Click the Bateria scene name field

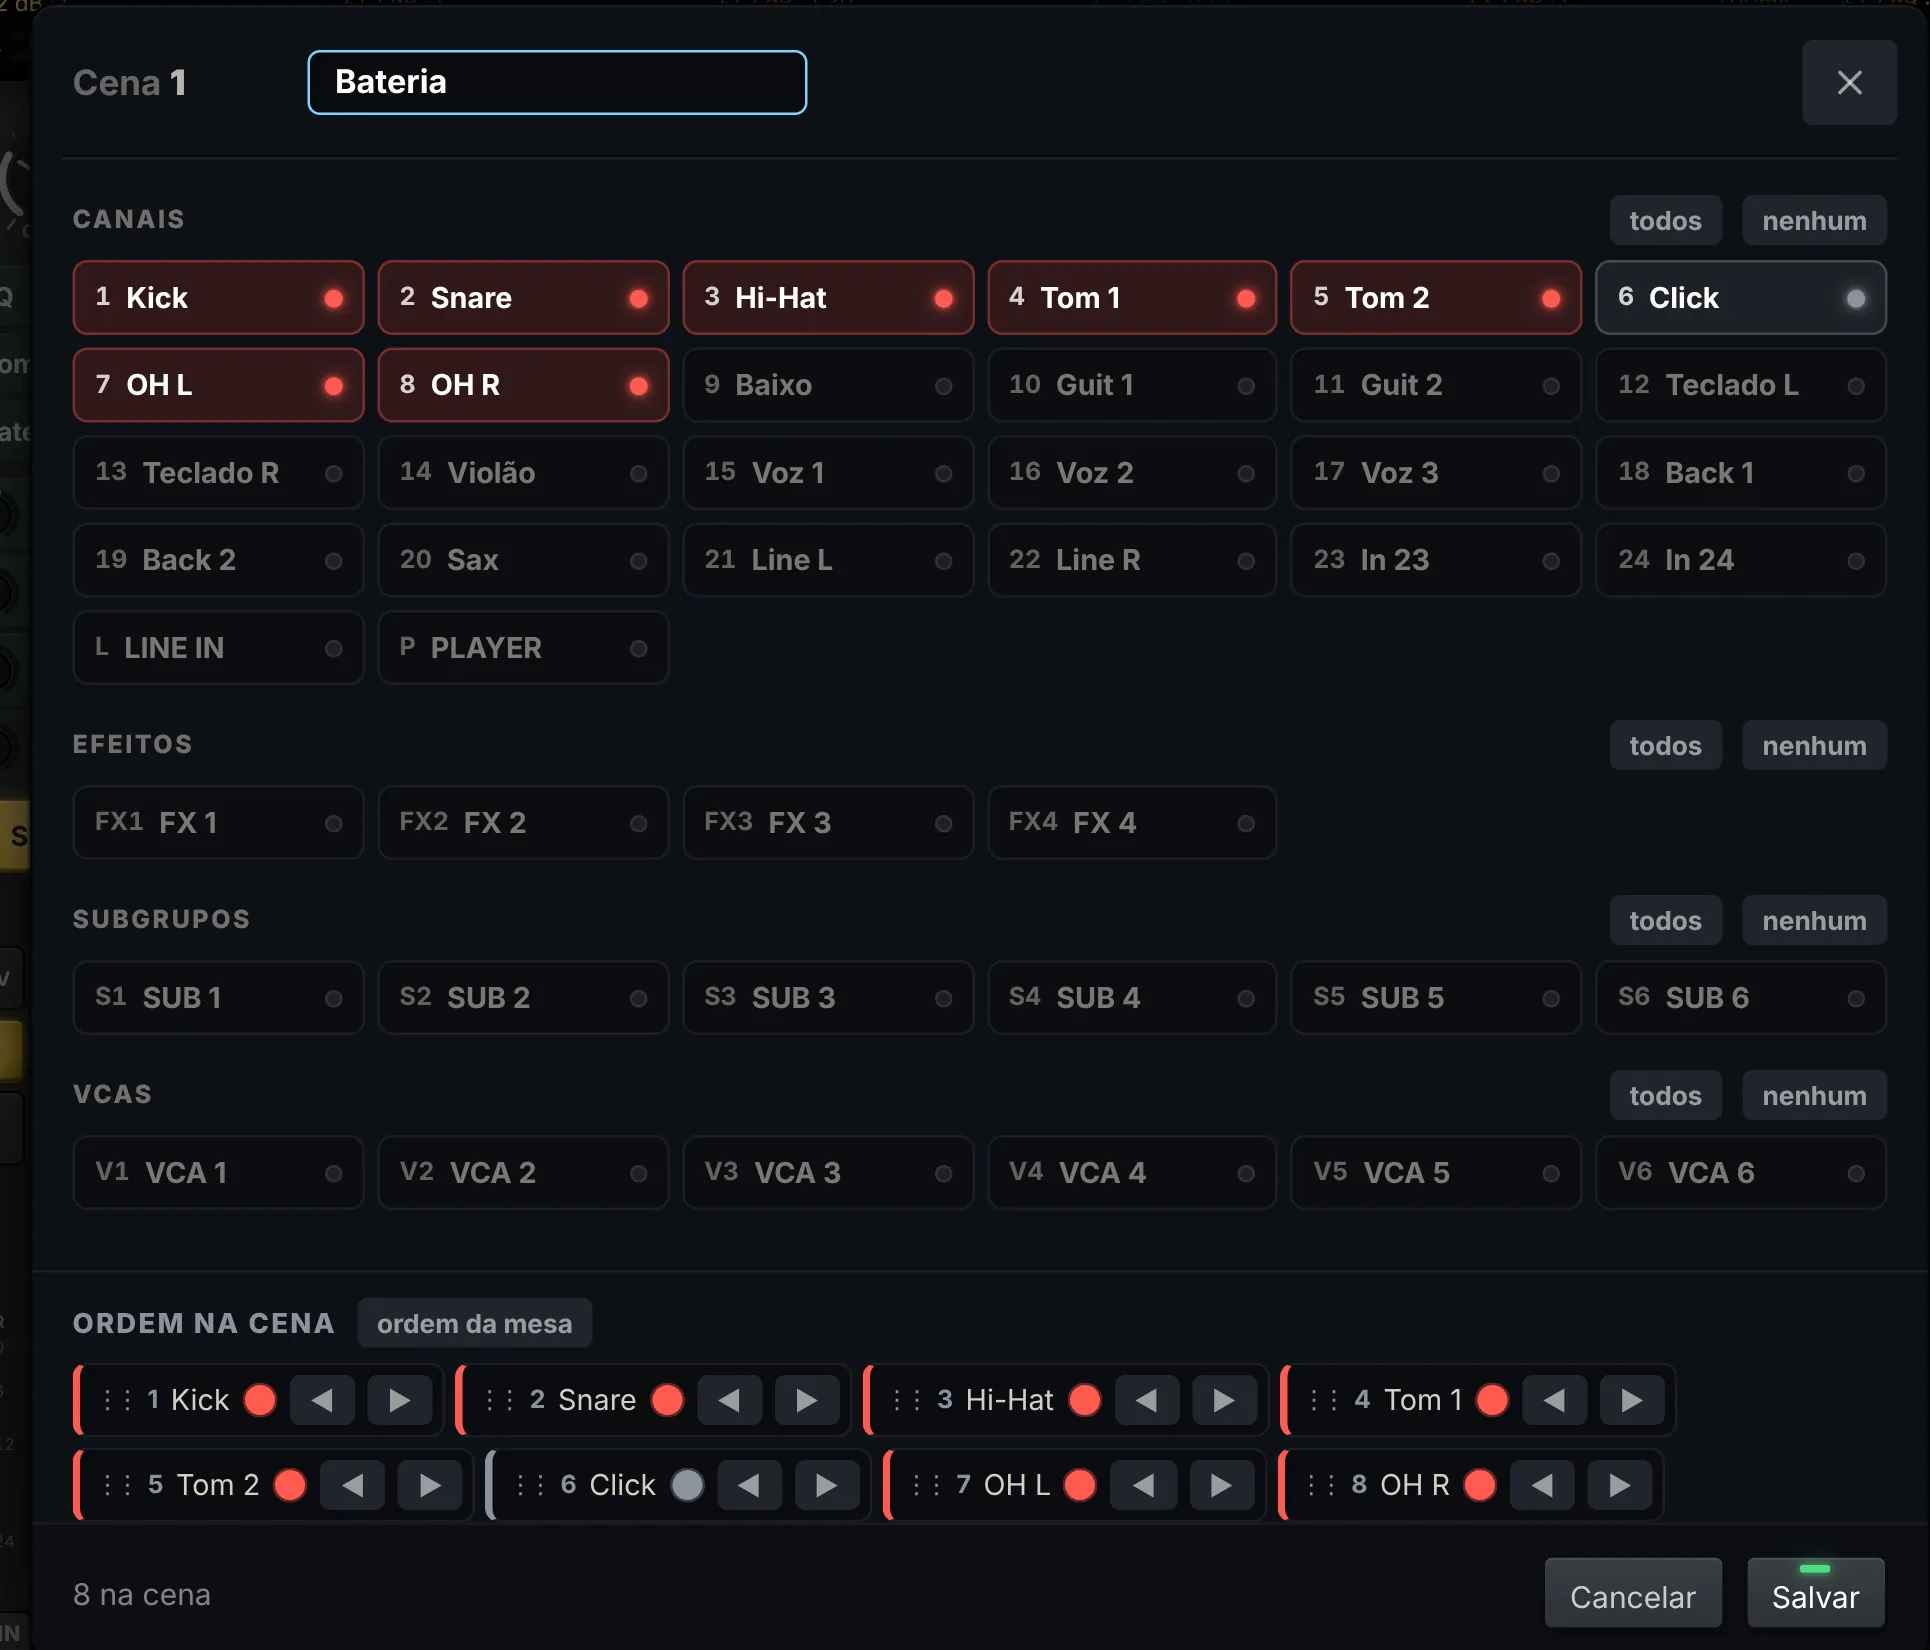click(x=557, y=82)
